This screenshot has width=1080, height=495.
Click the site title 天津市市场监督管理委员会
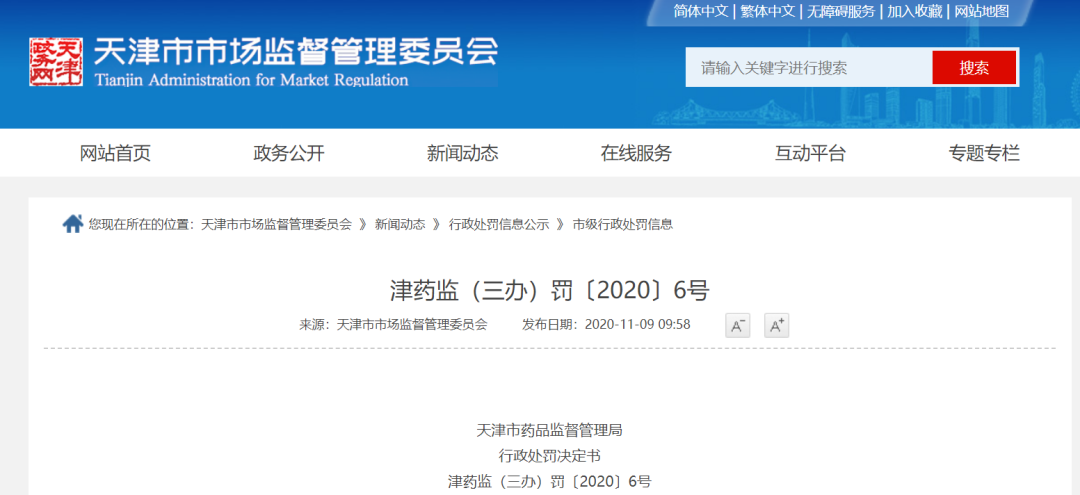pyautogui.click(x=295, y=50)
